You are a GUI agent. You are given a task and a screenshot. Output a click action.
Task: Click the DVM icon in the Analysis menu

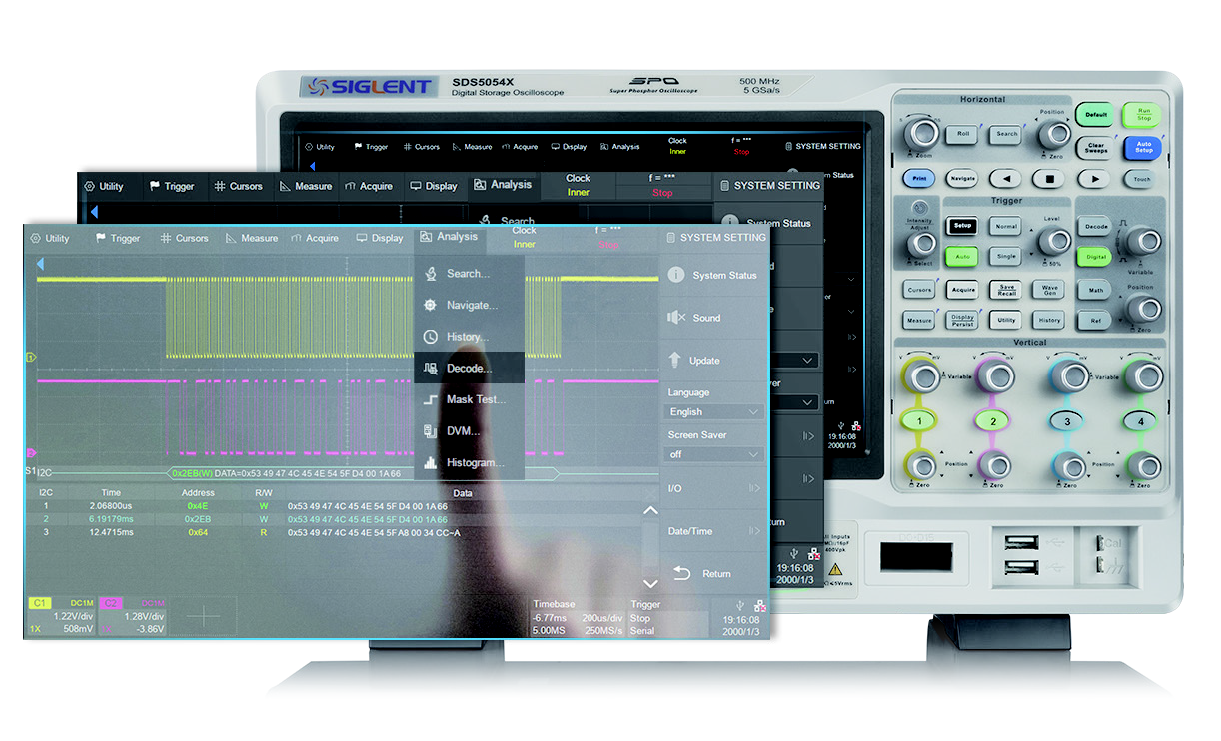point(431,431)
